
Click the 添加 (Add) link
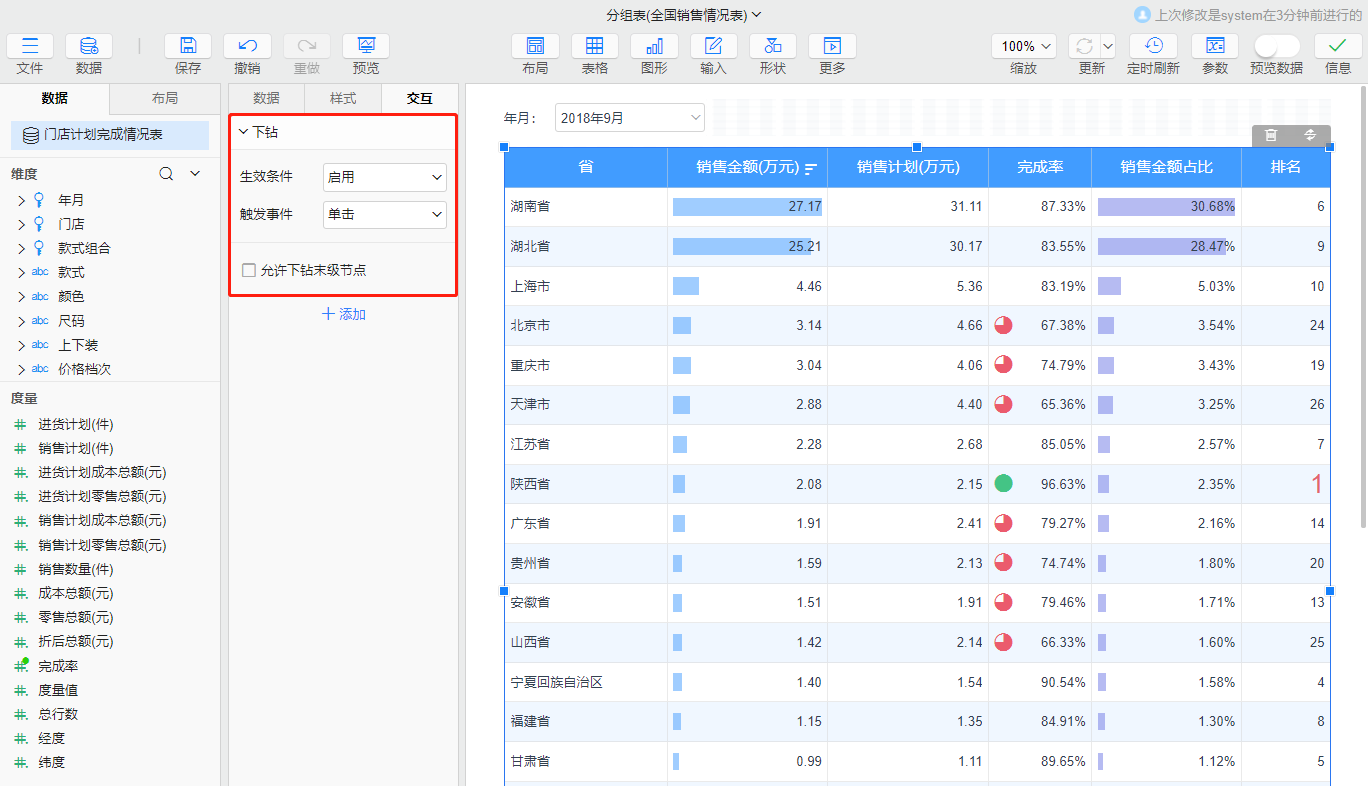coord(343,314)
